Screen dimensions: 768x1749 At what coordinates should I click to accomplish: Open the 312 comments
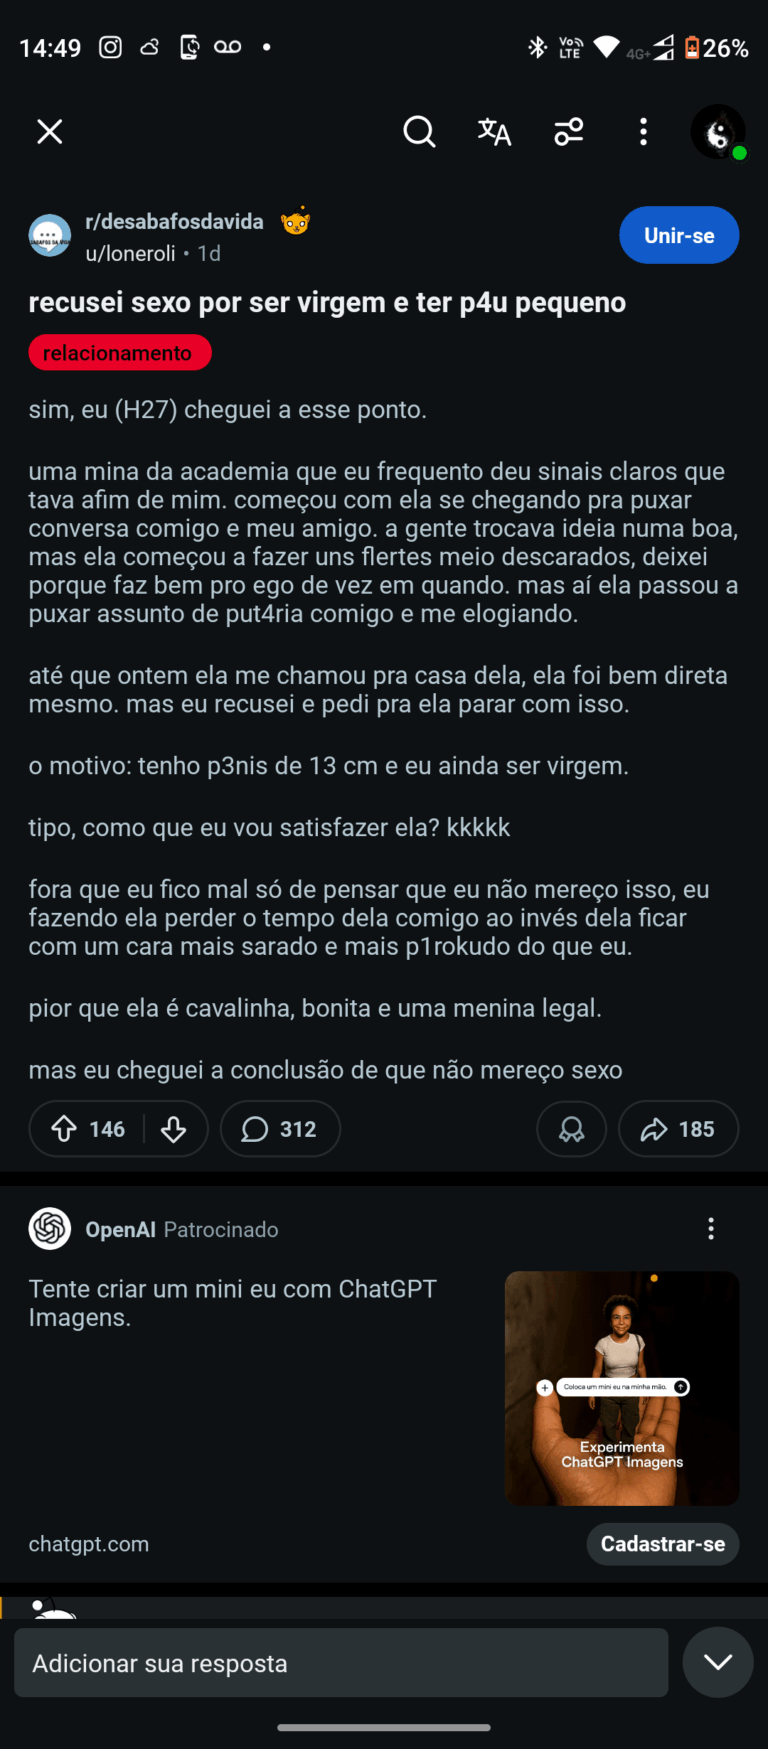280,1129
